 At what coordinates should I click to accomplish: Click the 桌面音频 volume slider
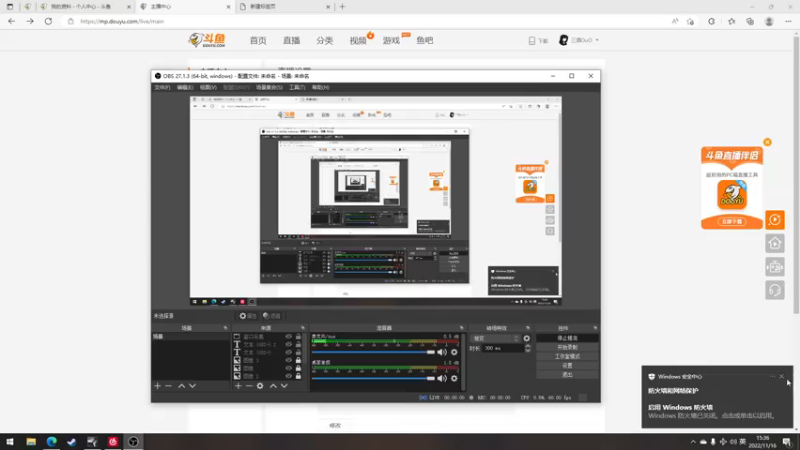[x=373, y=379]
